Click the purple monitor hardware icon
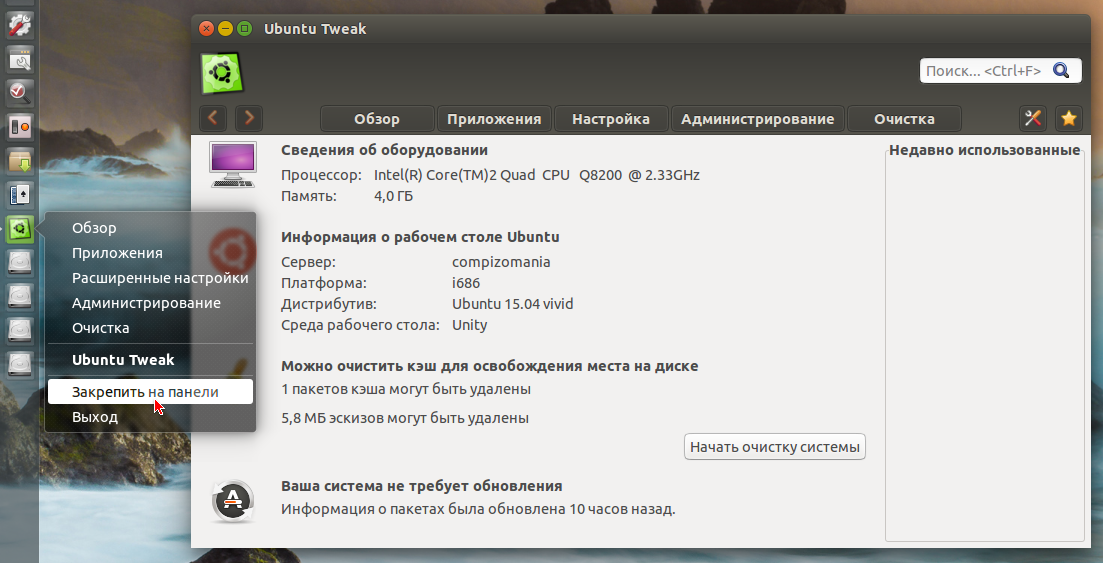This screenshot has height=563, width=1103. [233, 164]
